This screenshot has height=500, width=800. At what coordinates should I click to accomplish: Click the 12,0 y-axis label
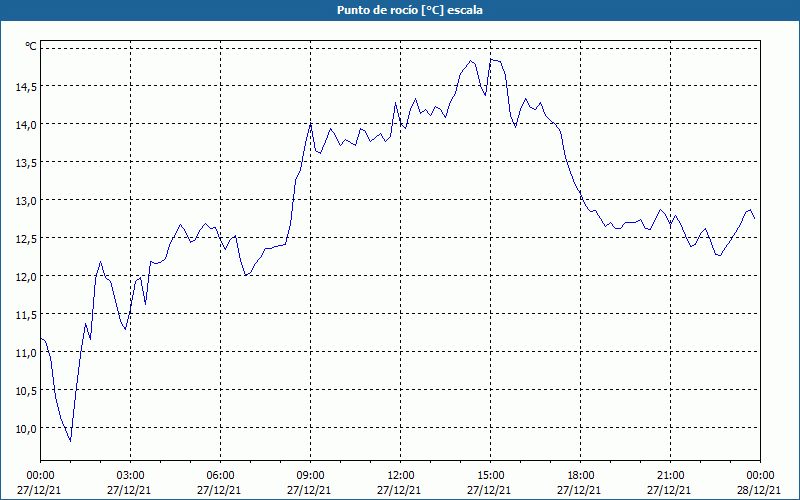click(x=26, y=277)
